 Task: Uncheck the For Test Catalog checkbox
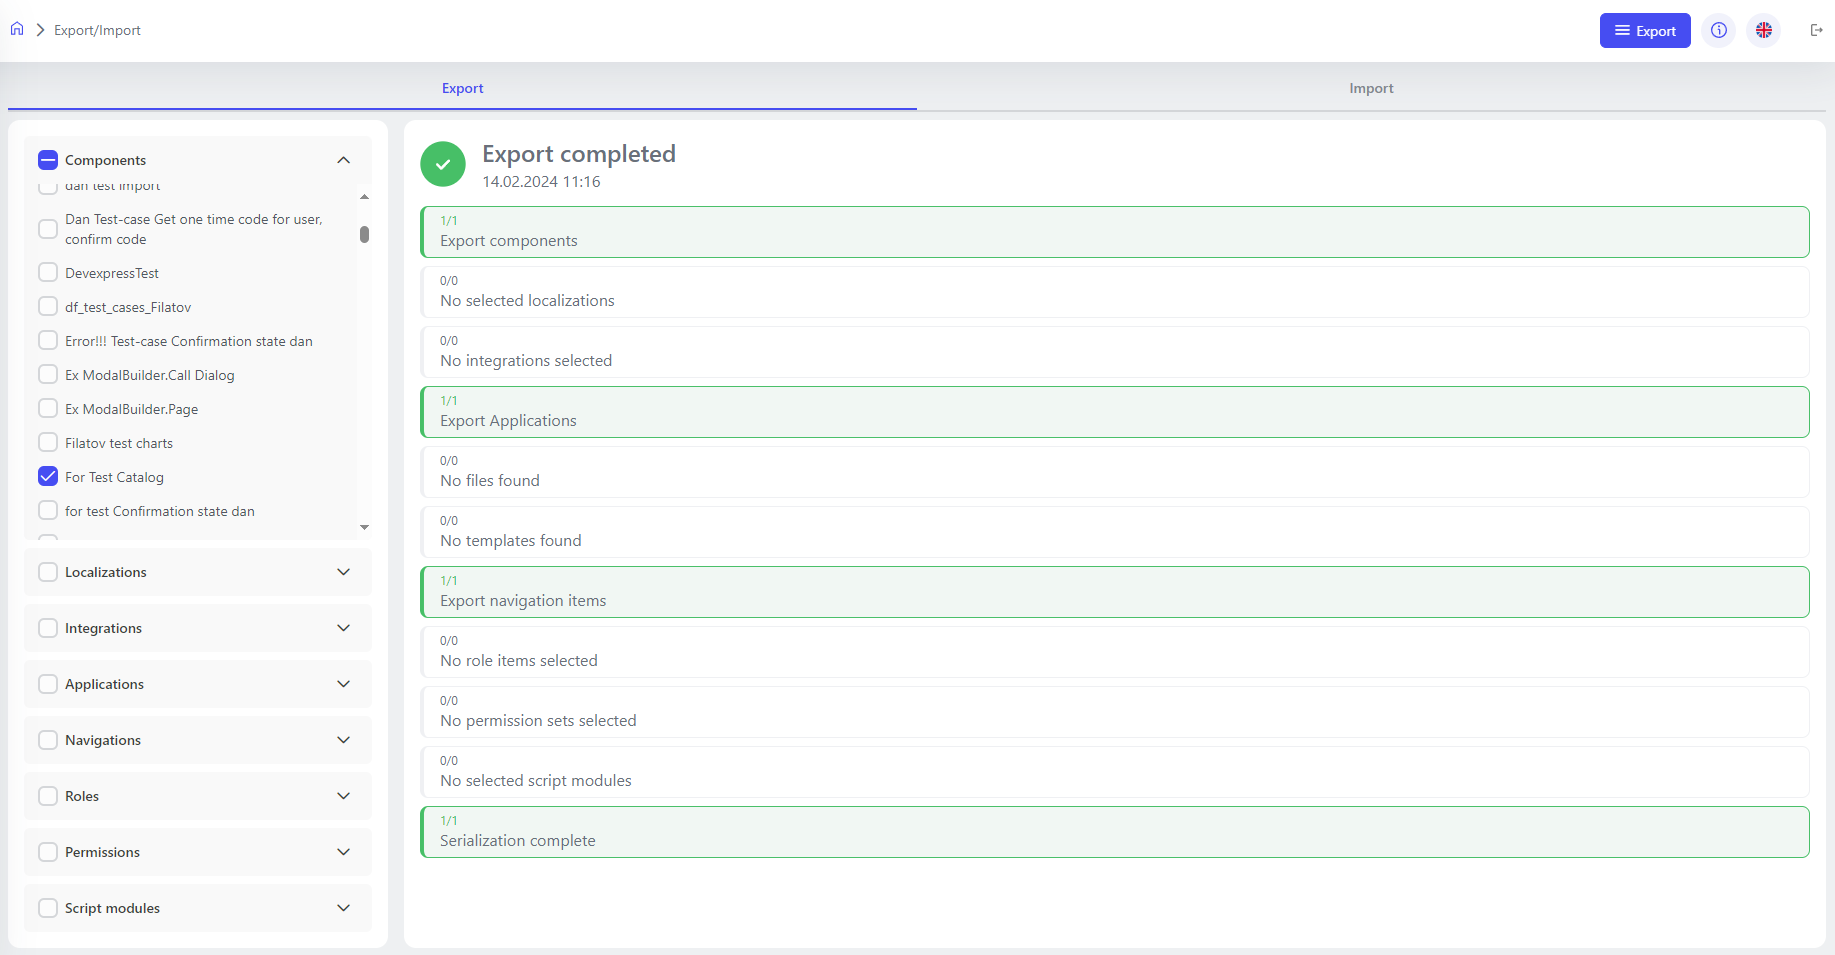point(48,477)
